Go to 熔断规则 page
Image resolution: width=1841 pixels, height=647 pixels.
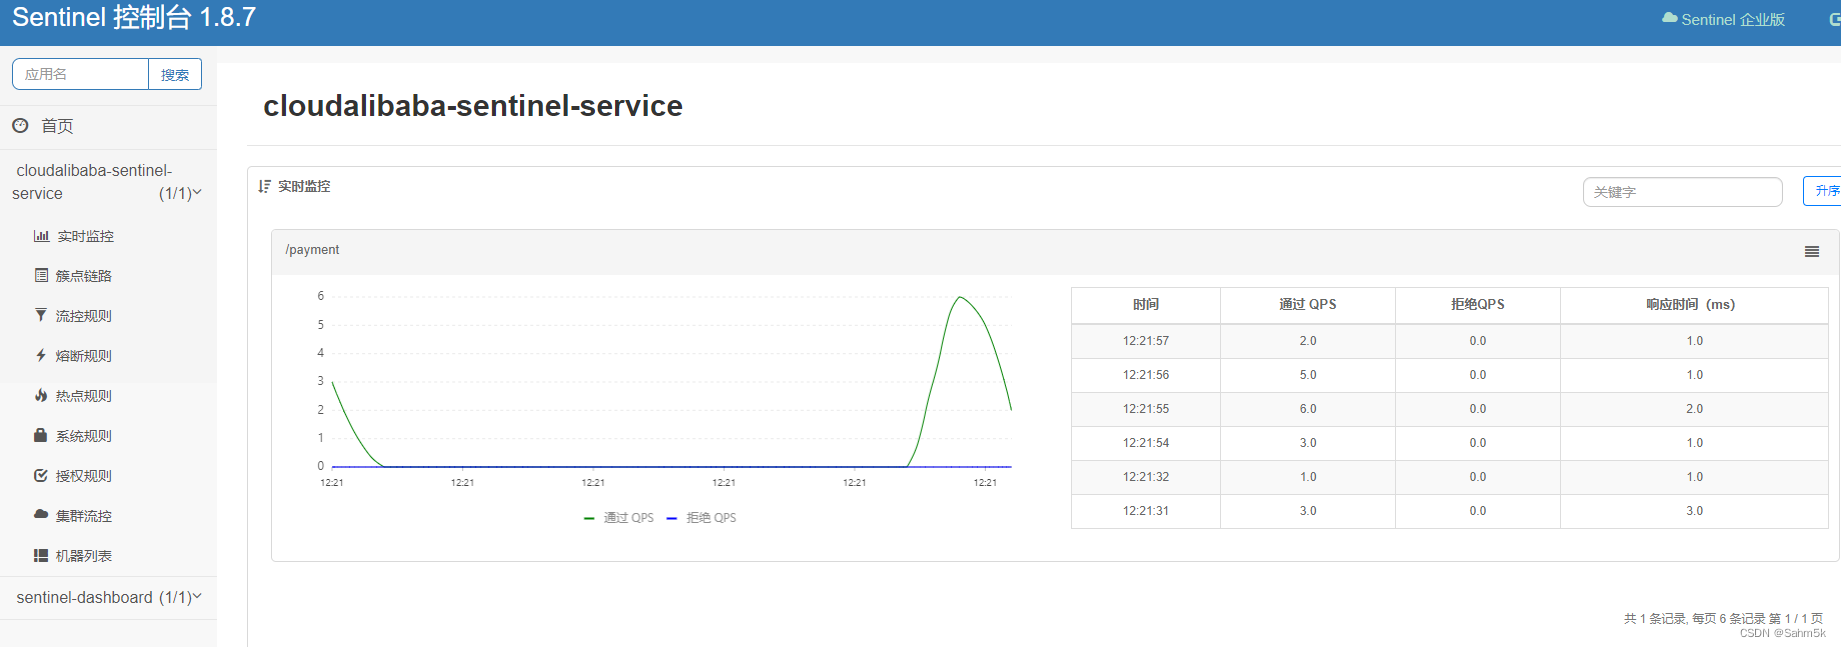click(84, 356)
